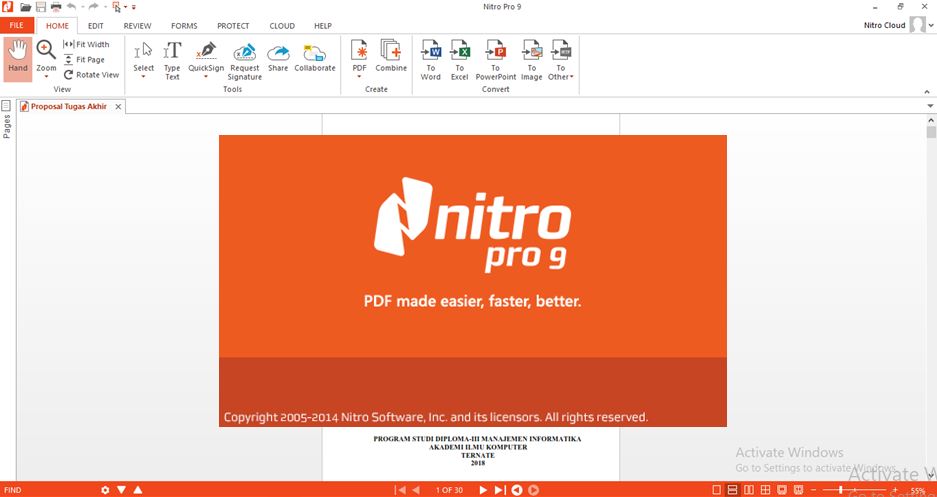The image size is (937, 497).
Task: Activate the Type Text tool
Action: [x=172, y=60]
